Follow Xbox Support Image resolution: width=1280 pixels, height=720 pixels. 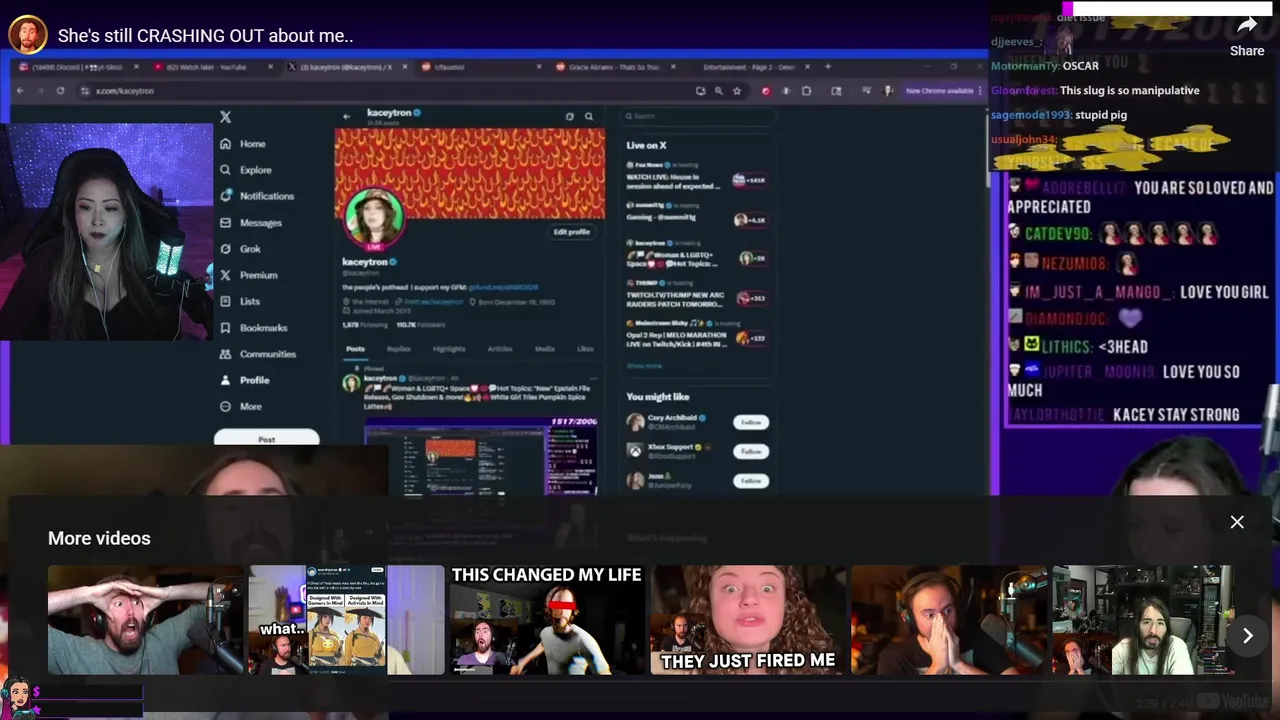pyautogui.click(x=750, y=451)
